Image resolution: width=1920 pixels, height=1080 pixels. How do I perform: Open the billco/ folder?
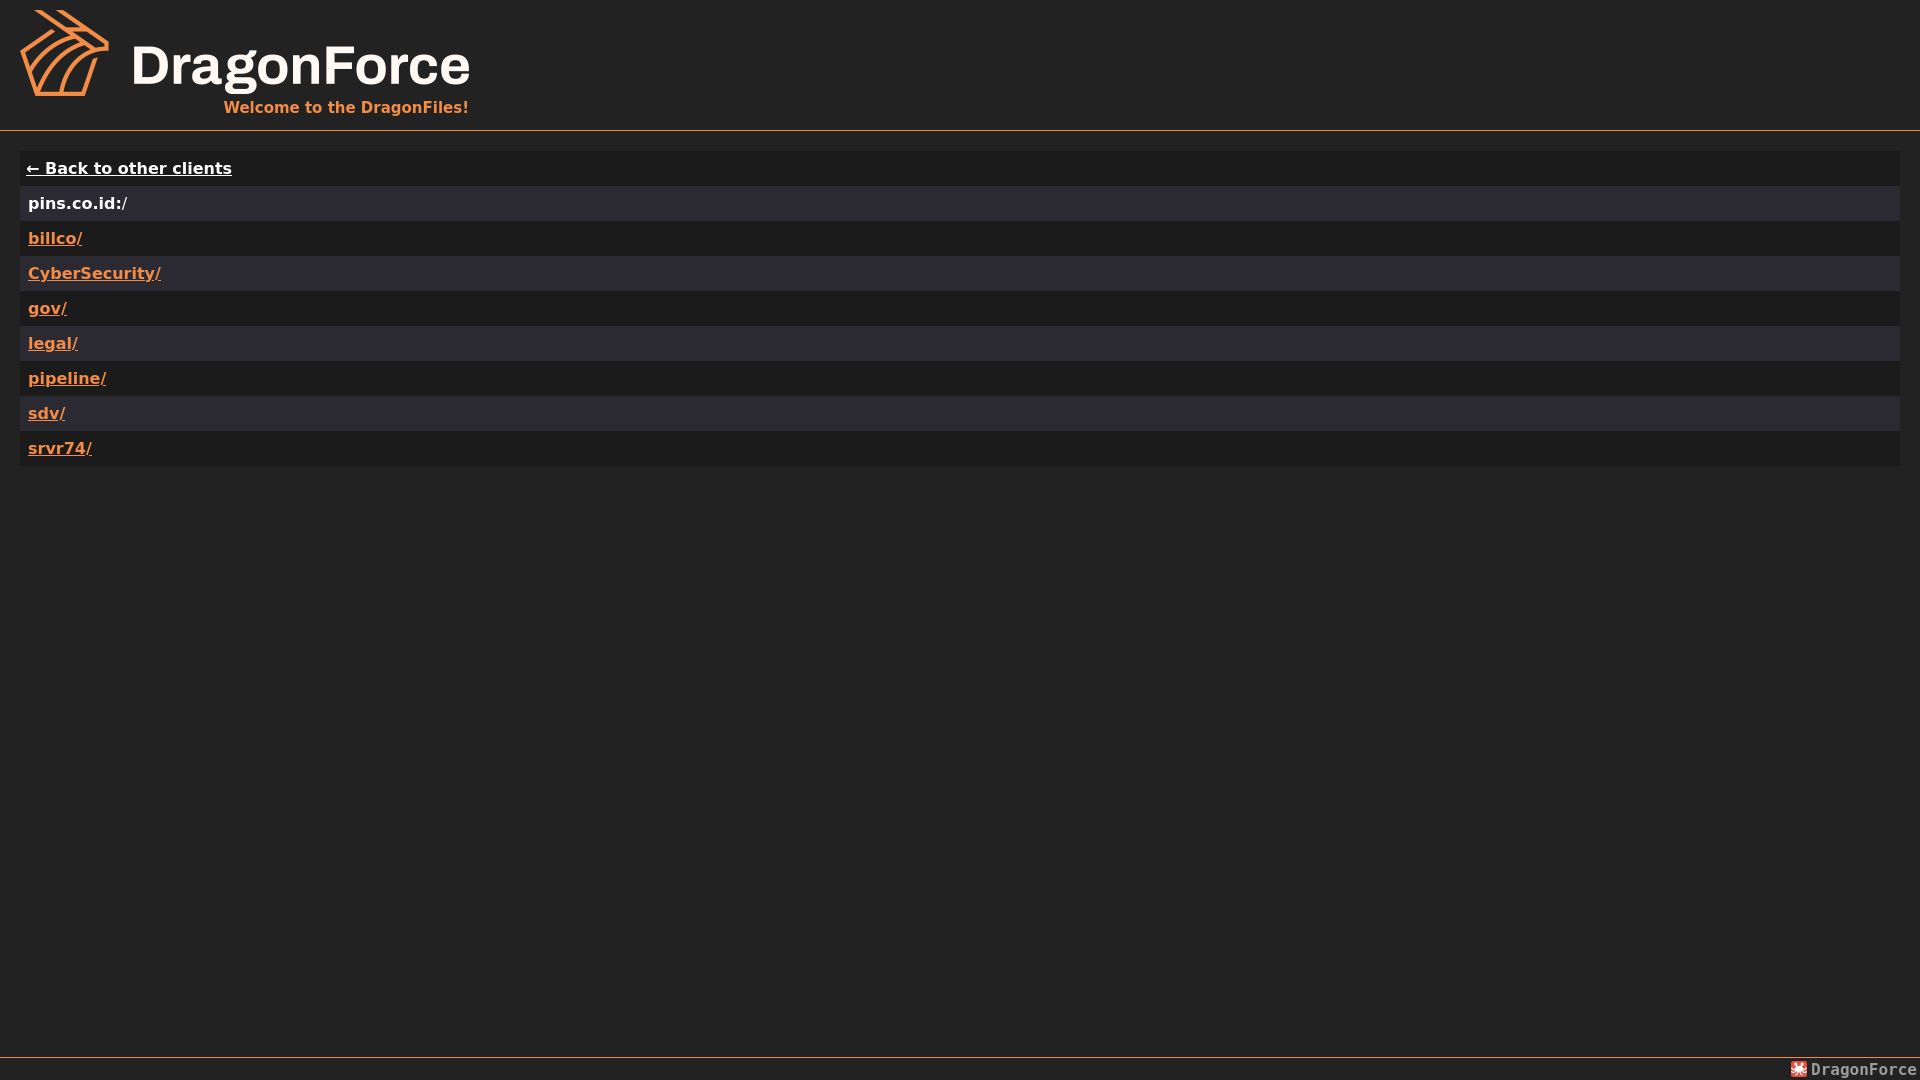click(55, 238)
